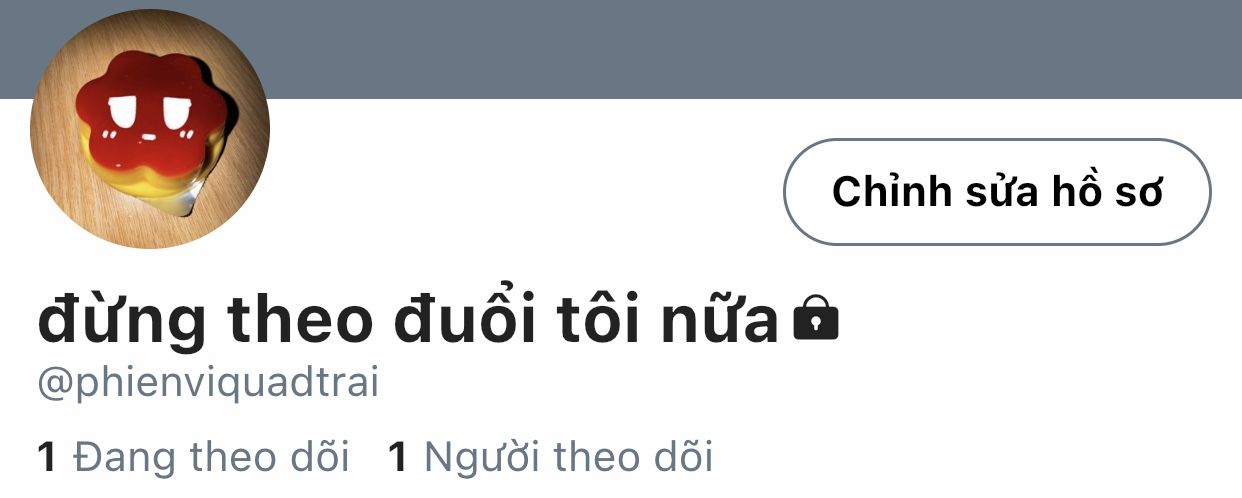Open the pudding profile avatar picture
Image resolution: width=1242 pixels, height=498 pixels.
[x=150, y=129]
